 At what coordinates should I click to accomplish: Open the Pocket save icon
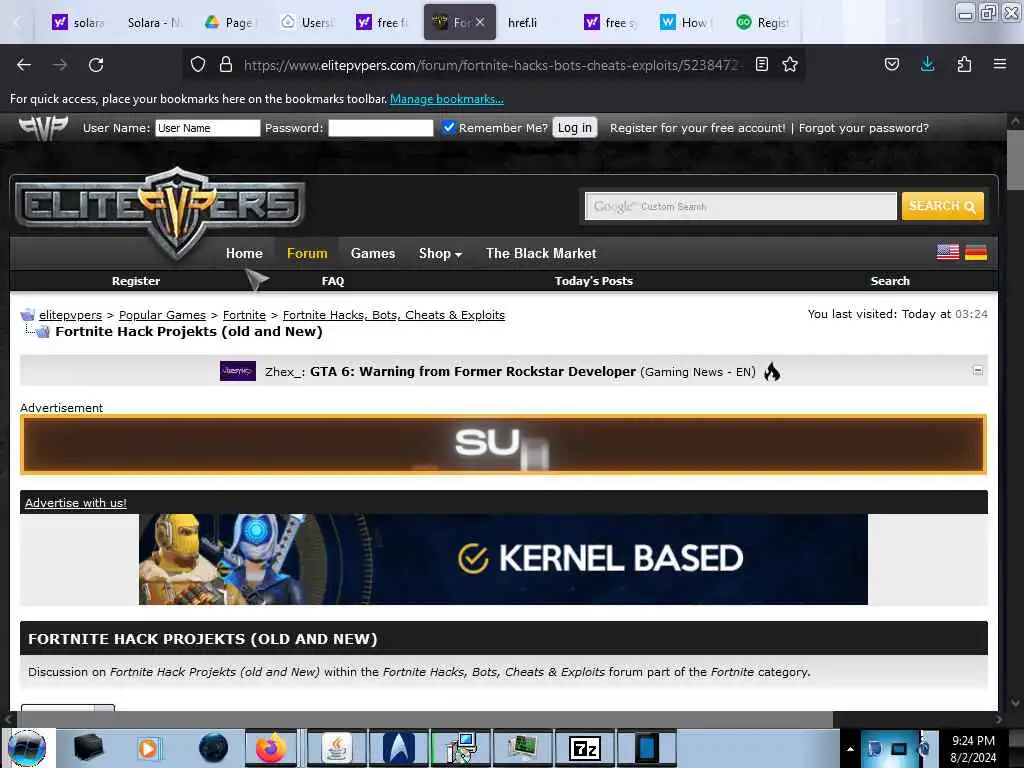pyautogui.click(x=892, y=65)
